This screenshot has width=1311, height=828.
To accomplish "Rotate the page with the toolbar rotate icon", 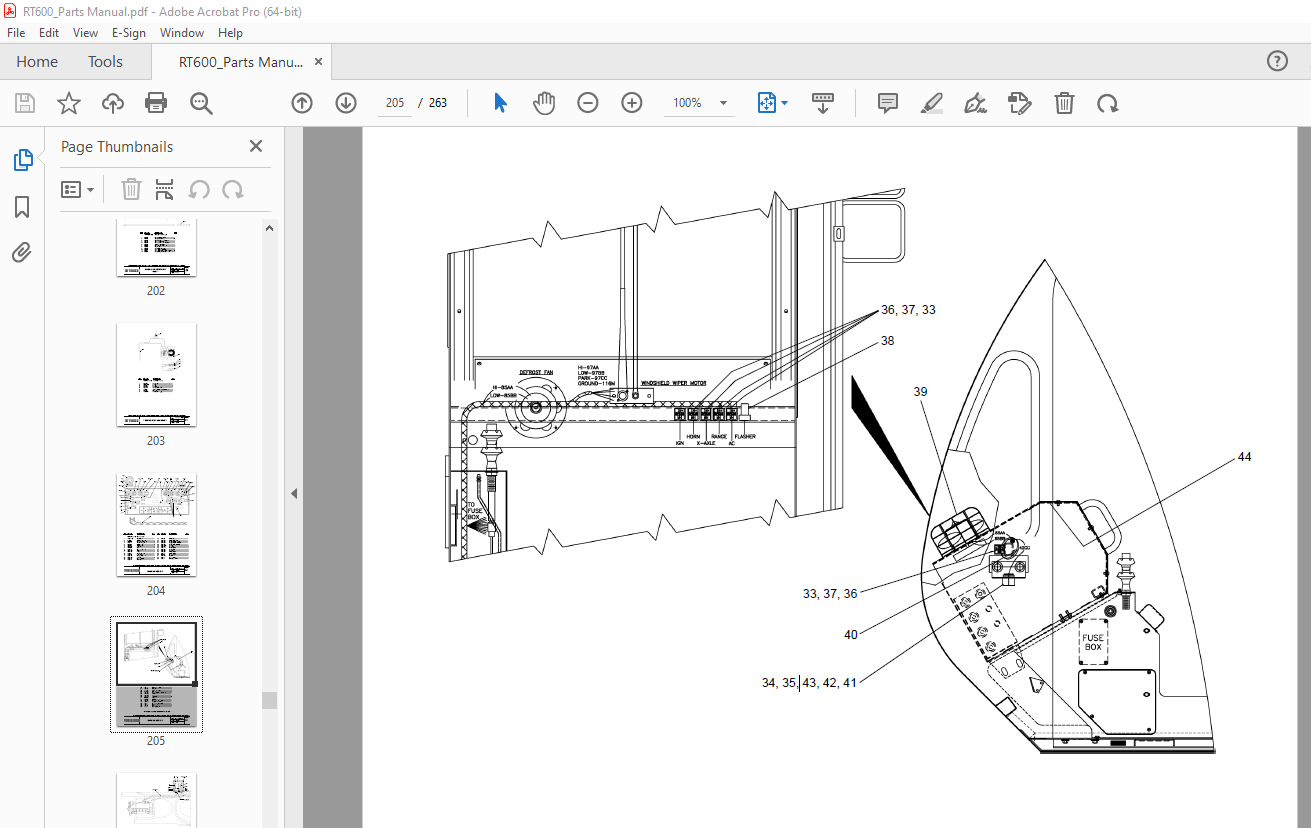I will point(1108,103).
